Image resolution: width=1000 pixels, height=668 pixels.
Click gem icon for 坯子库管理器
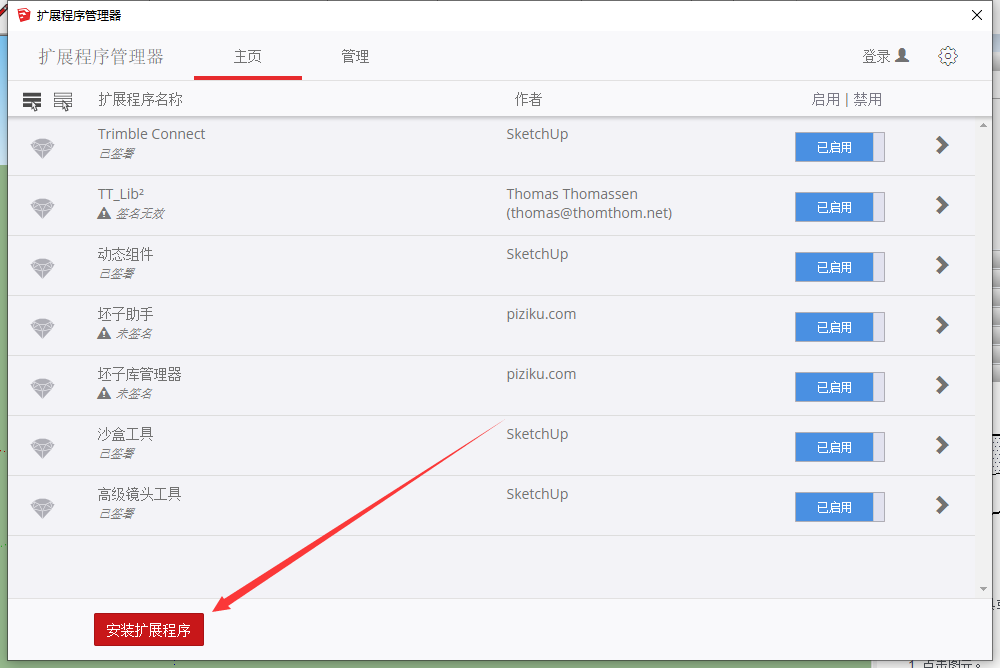(43, 388)
